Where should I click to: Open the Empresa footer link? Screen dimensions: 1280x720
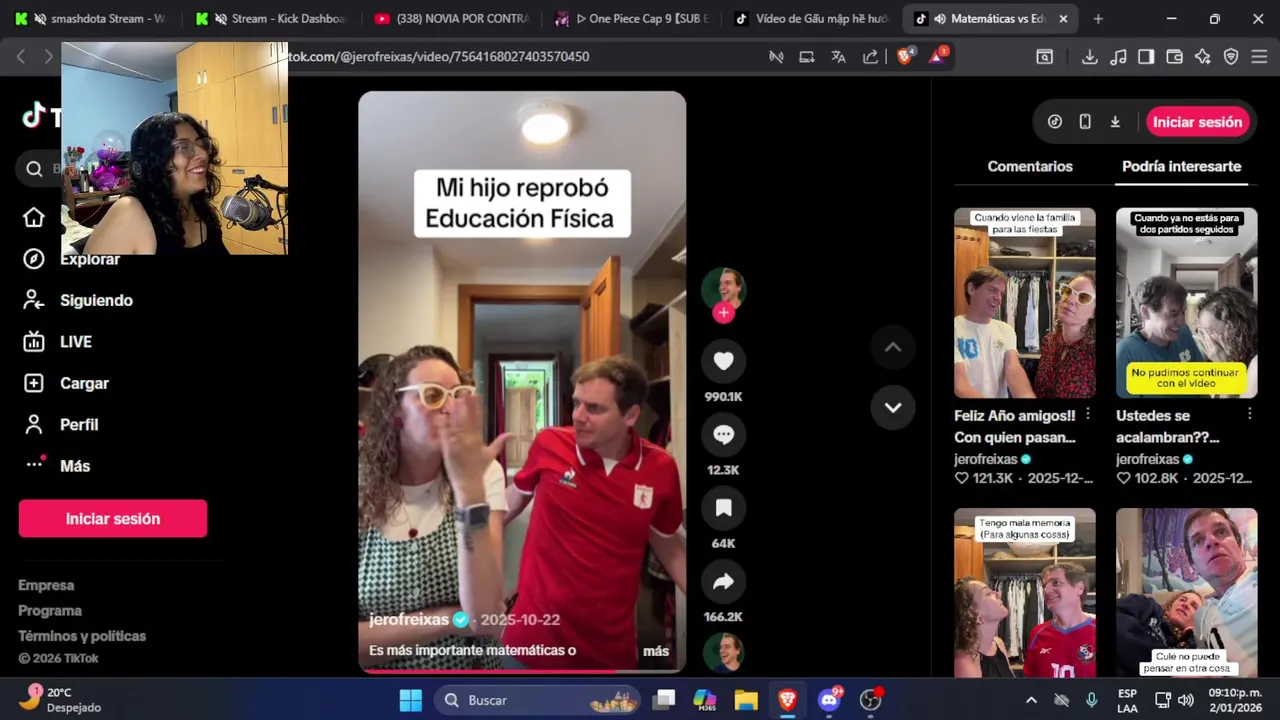pos(46,585)
